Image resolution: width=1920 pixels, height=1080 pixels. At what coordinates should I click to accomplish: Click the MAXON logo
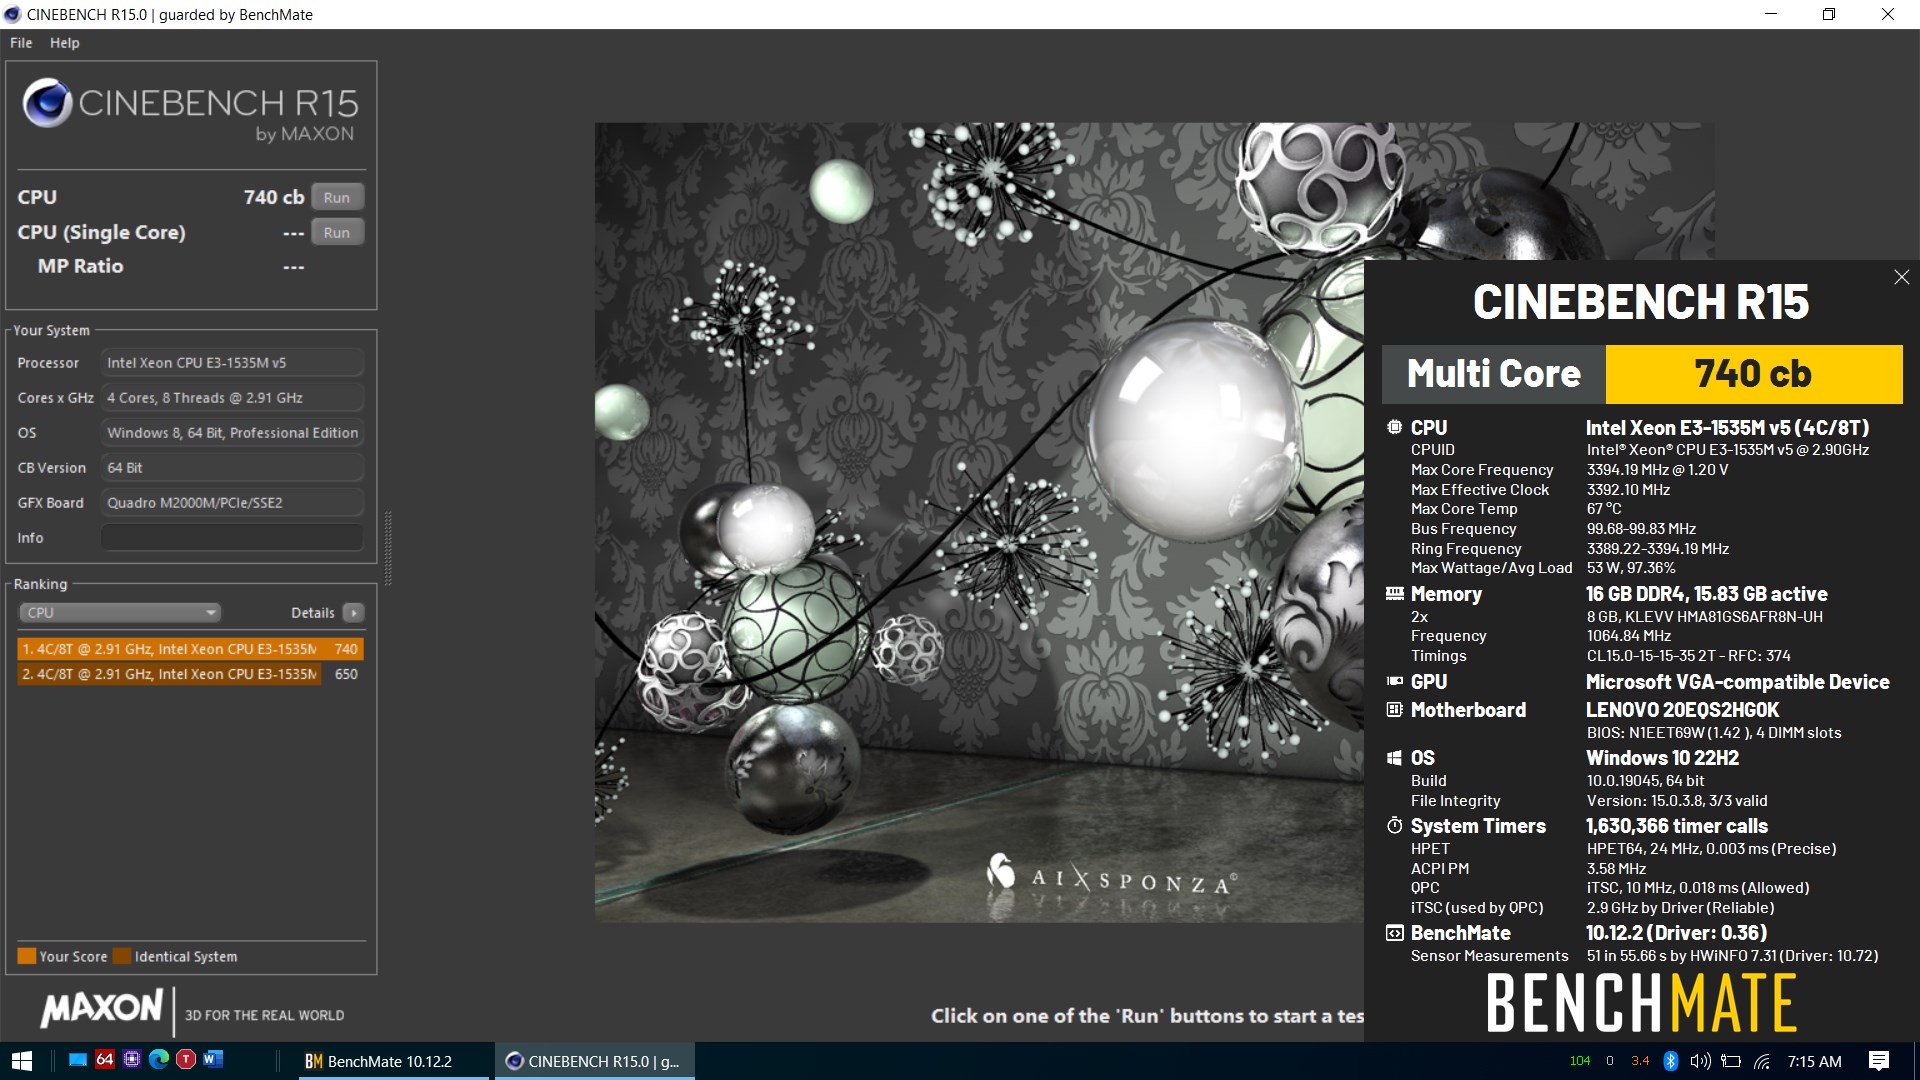tap(101, 1008)
